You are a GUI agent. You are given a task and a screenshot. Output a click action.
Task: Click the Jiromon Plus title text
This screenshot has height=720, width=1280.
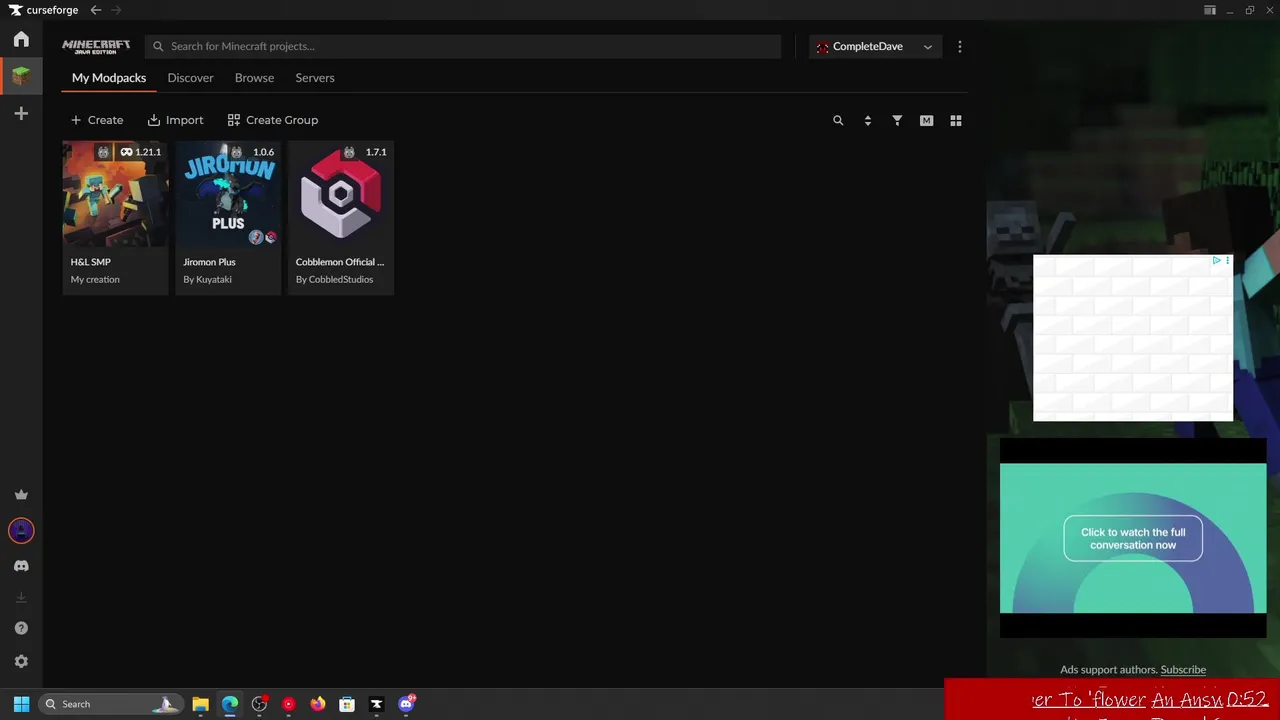pos(209,262)
